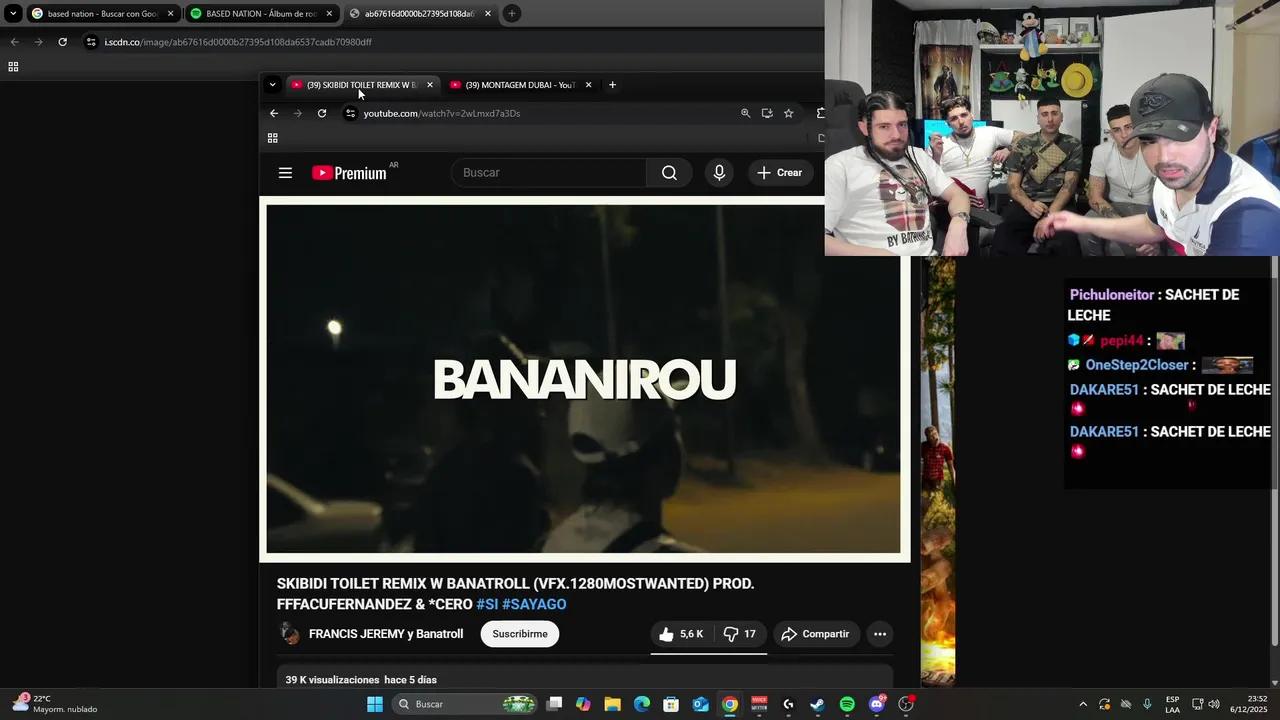This screenshot has height=720, width=1280.
Task: Close the MONTAGEM DUBAI tab
Action: coord(588,85)
